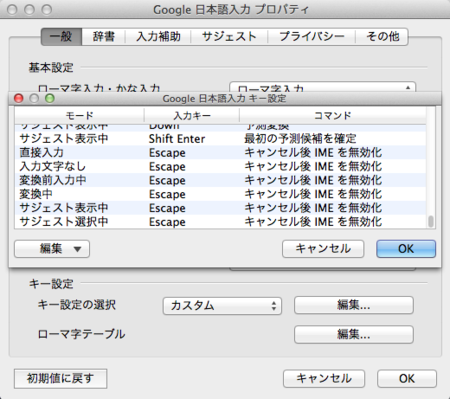Select the 変換前入力中 row

220,180
